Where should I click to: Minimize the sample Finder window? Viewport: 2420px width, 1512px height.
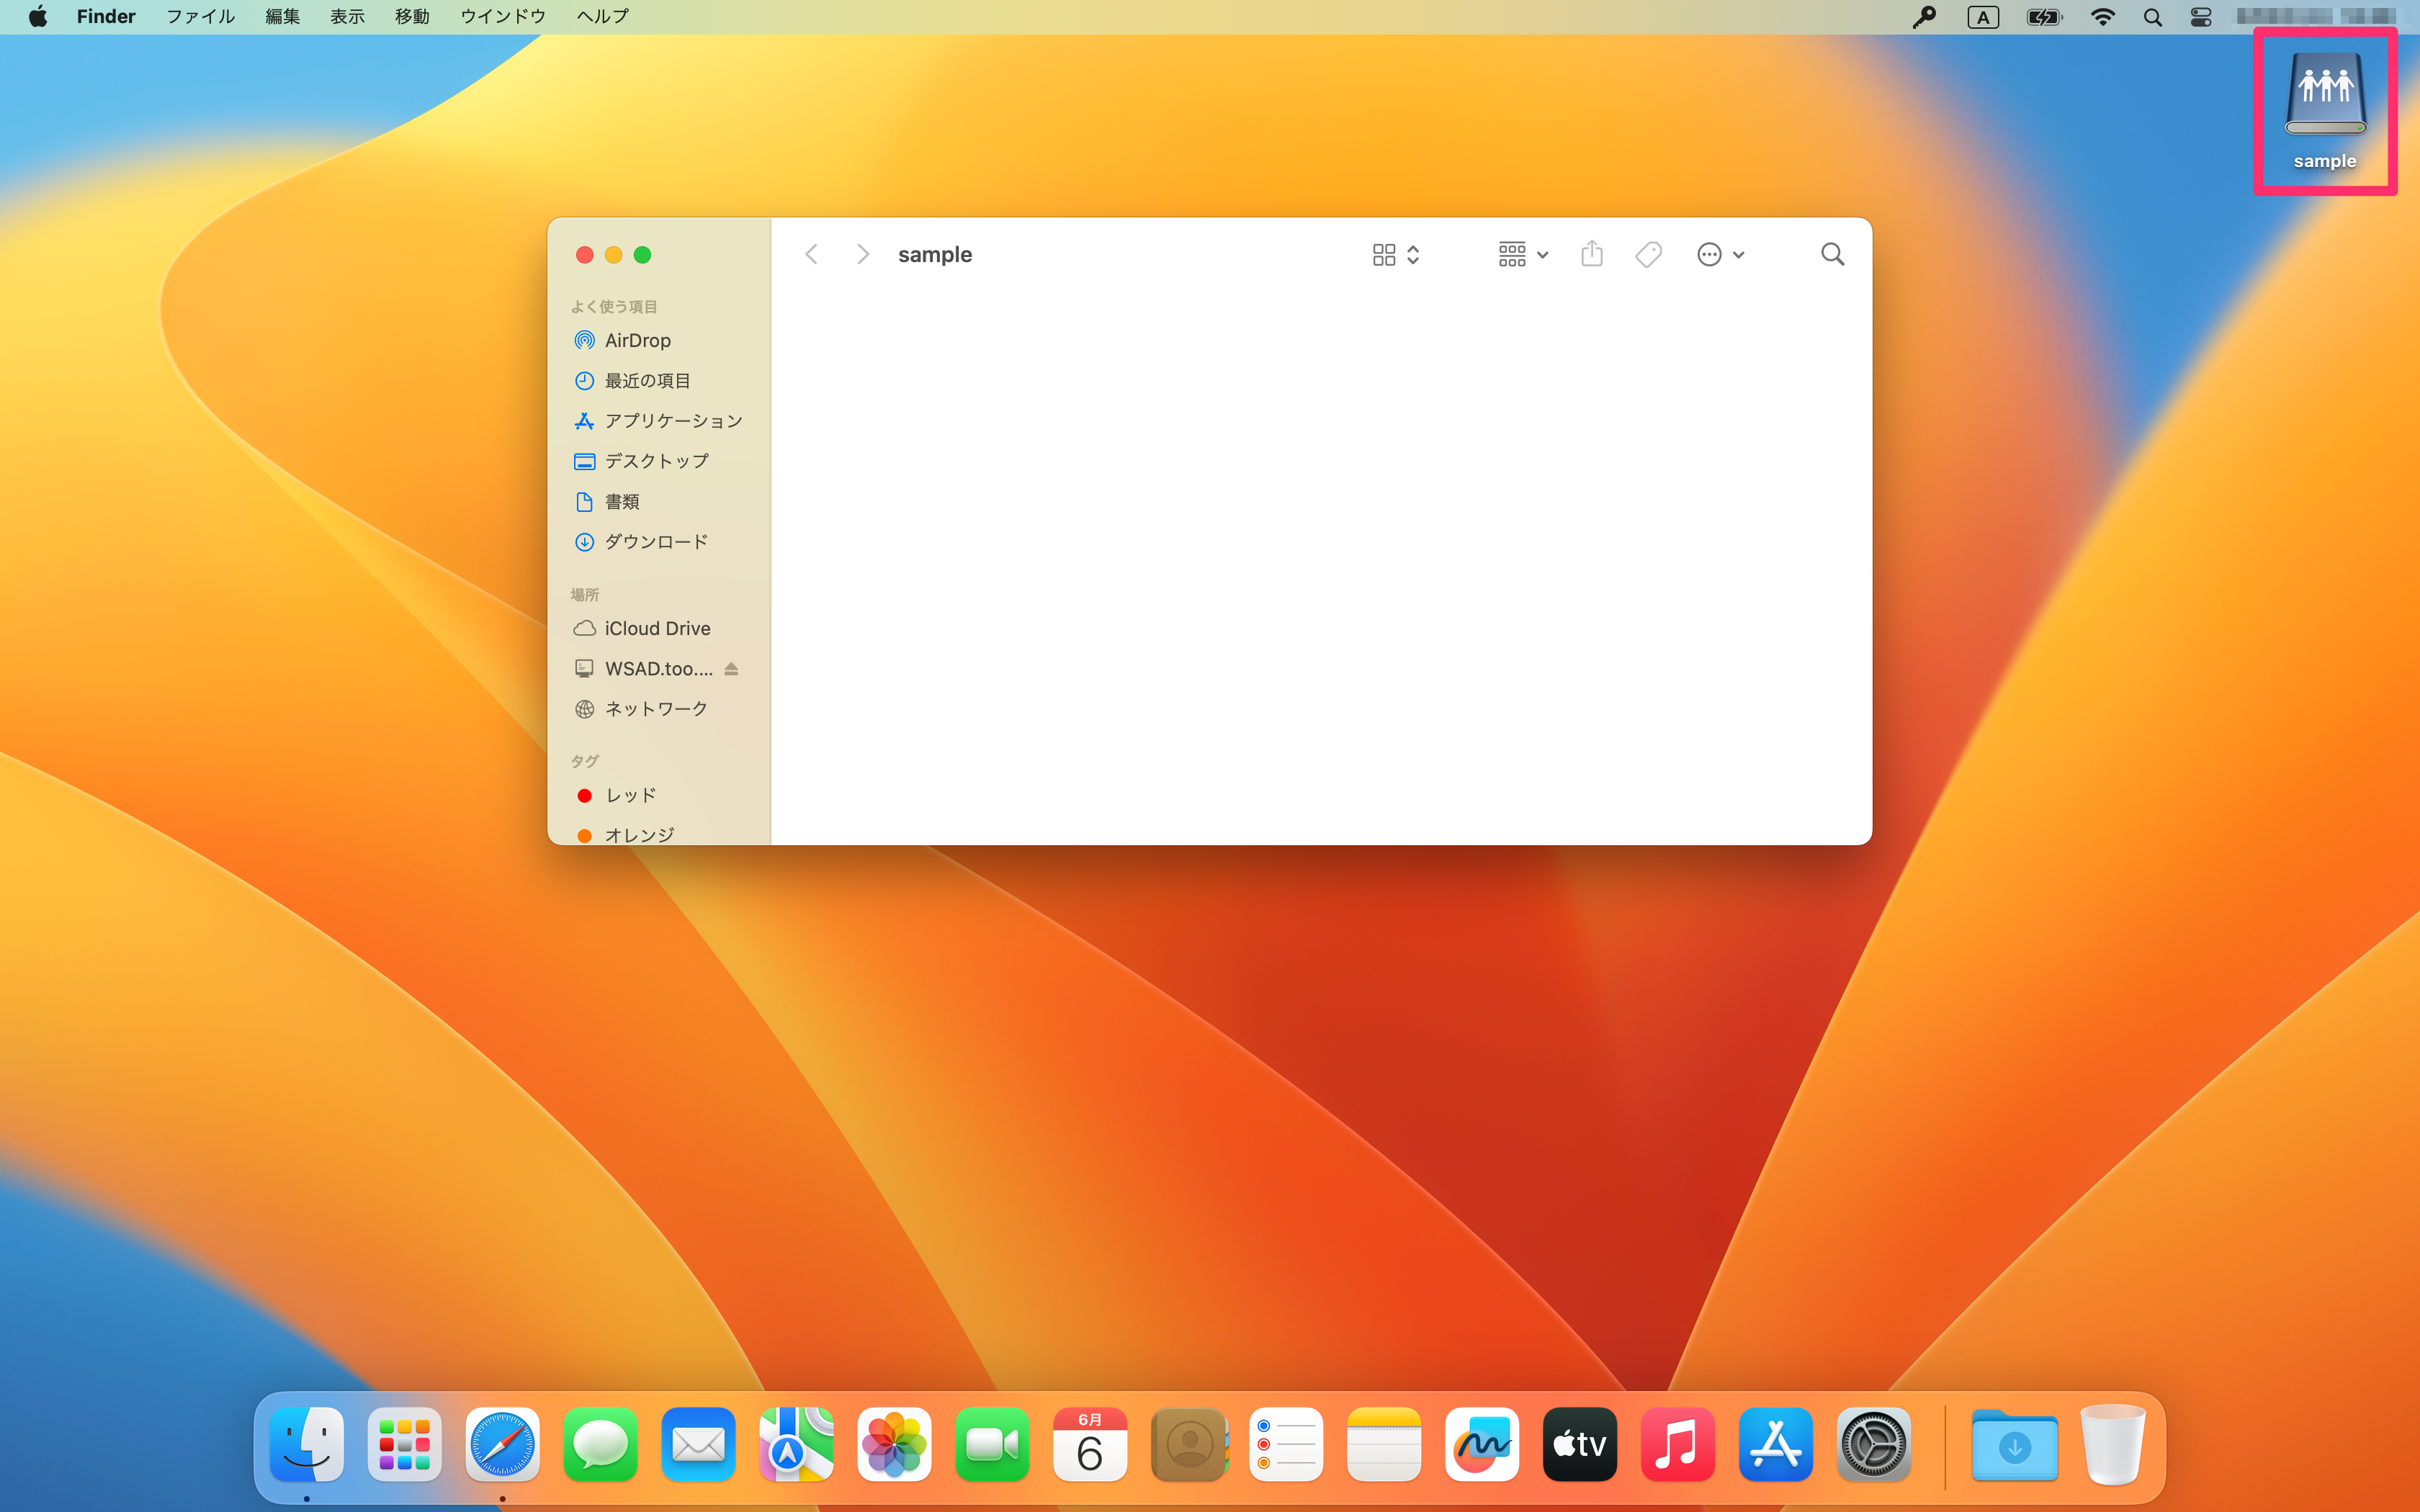[614, 255]
